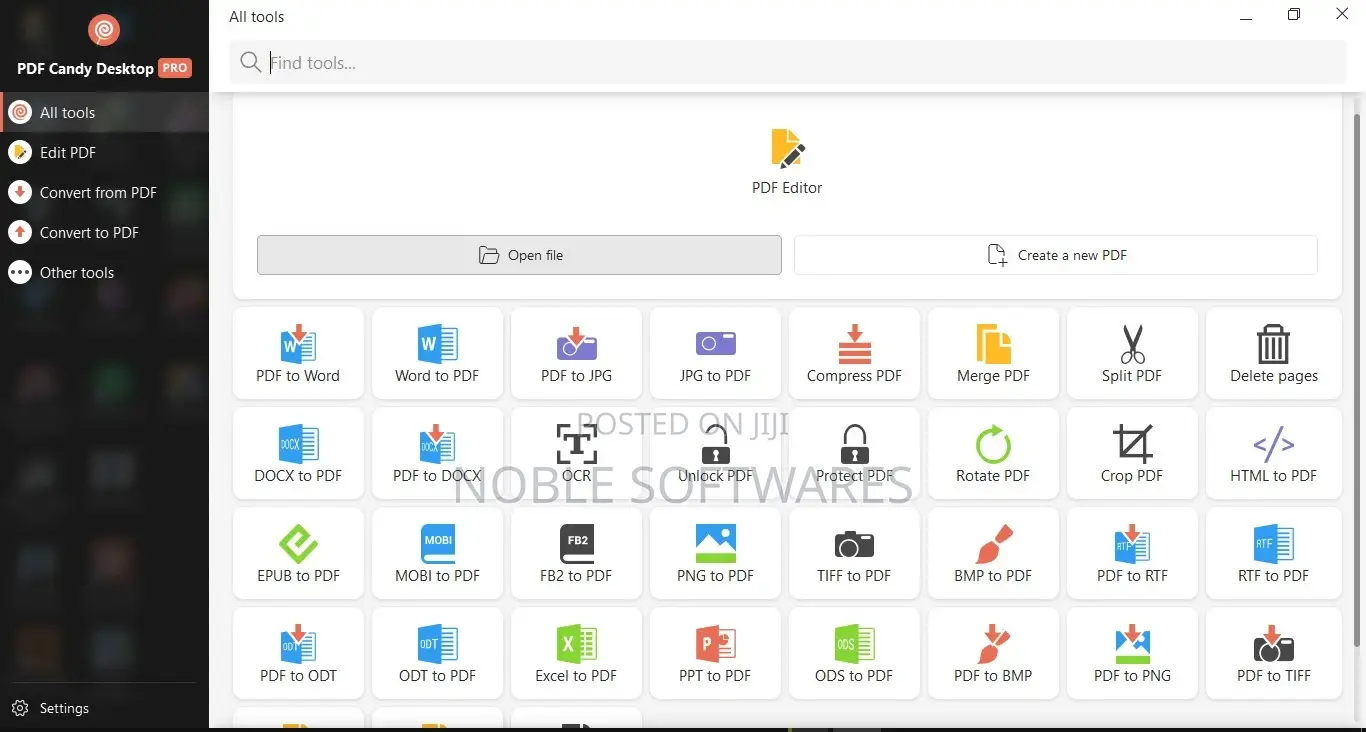Open the Compress PDF tool
1366x732 pixels.
854,353
